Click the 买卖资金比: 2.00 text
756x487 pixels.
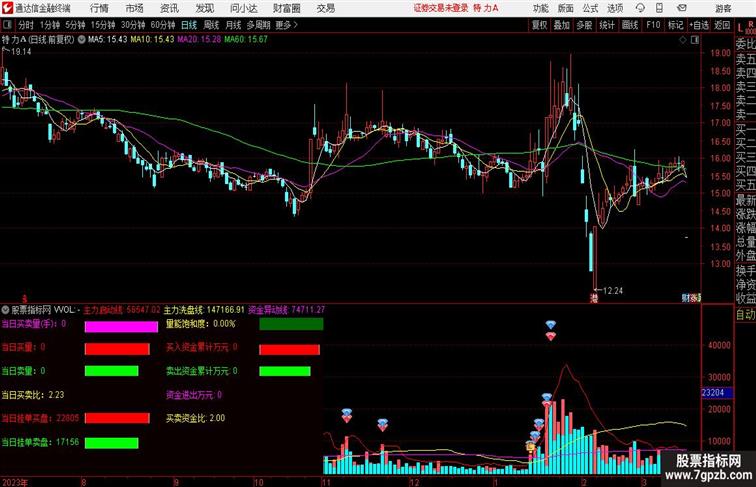click(195, 418)
